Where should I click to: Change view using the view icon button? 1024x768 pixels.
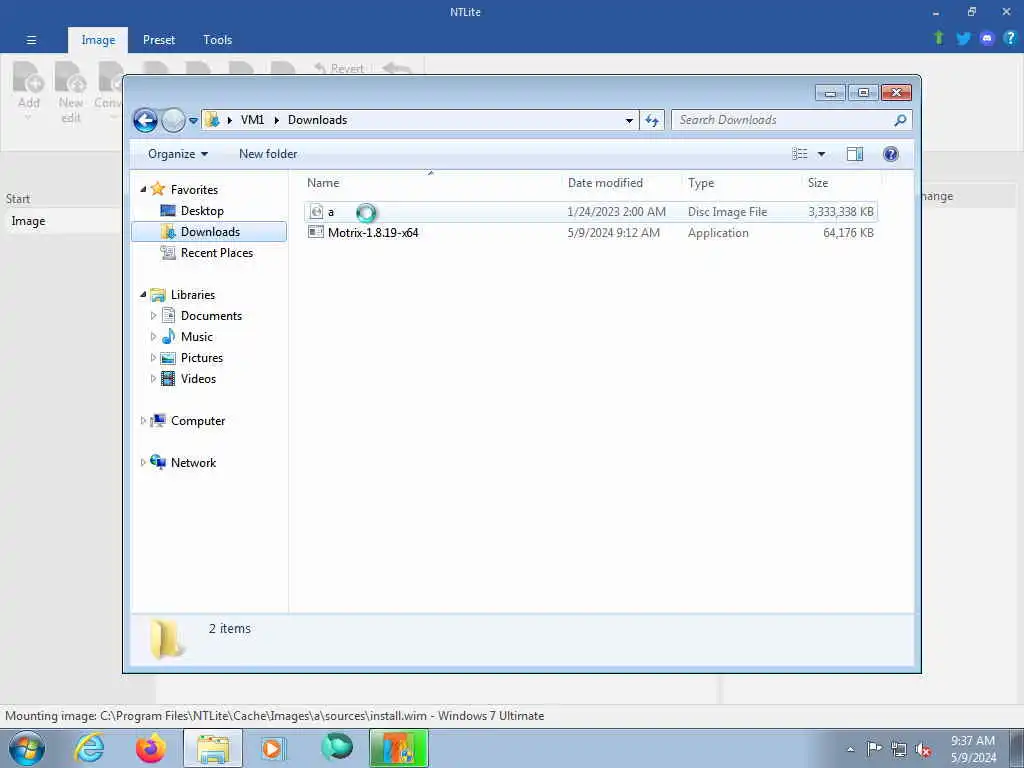pos(800,154)
